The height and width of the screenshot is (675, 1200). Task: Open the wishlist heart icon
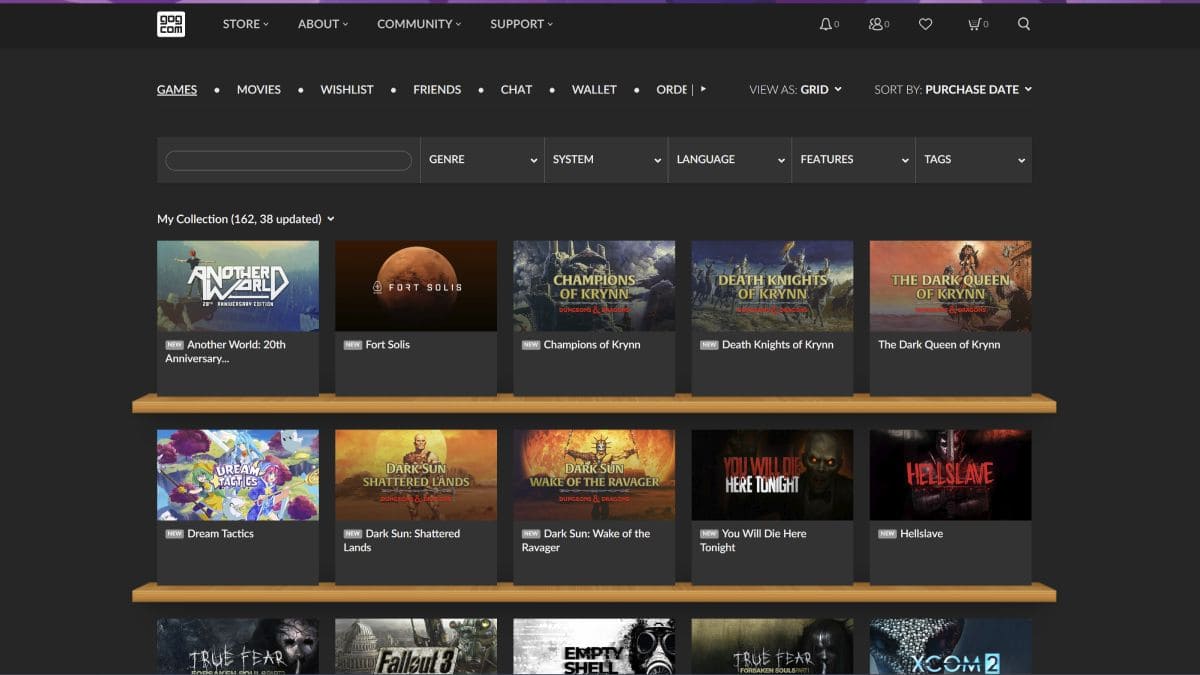click(x=925, y=23)
